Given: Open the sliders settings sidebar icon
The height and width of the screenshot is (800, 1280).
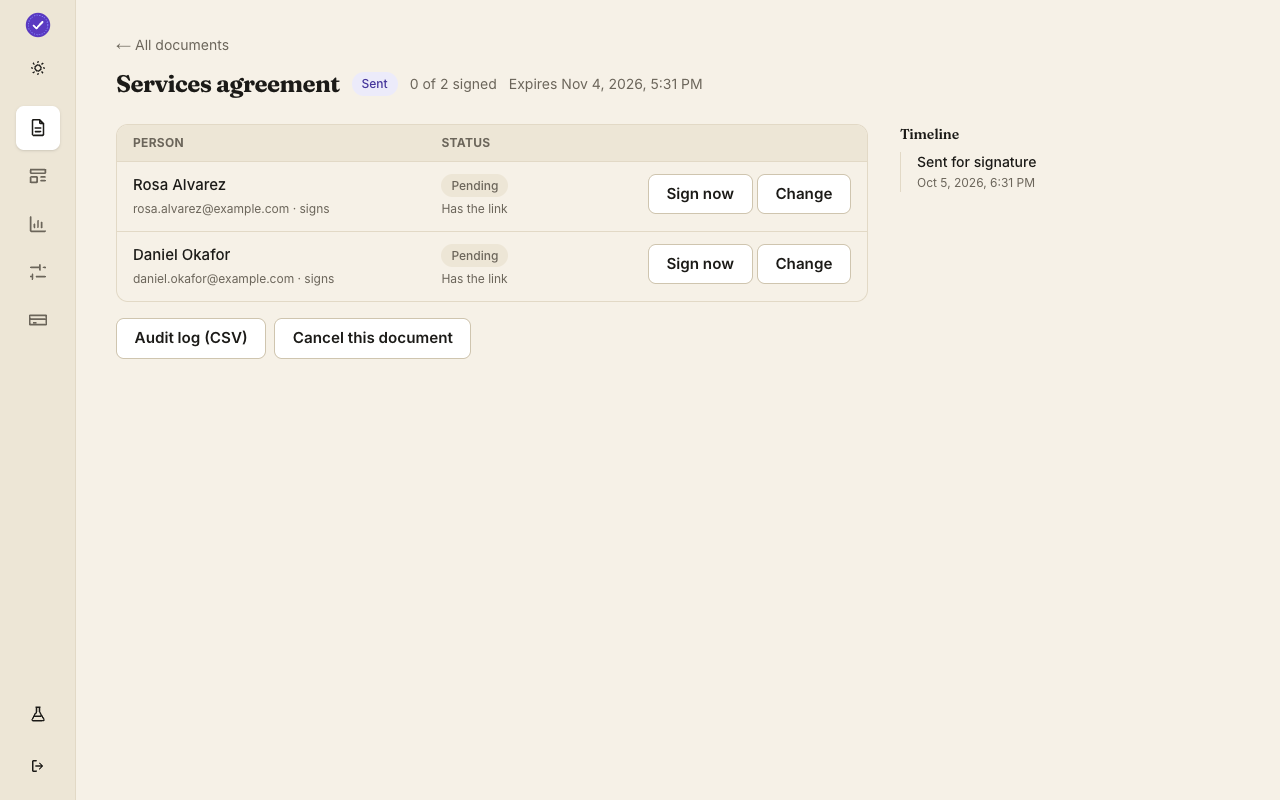Looking at the screenshot, I should [x=38, y=272].
